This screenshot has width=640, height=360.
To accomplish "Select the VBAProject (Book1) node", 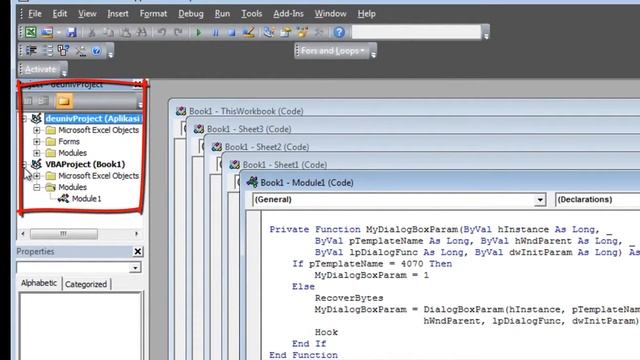I will [85, 164].
